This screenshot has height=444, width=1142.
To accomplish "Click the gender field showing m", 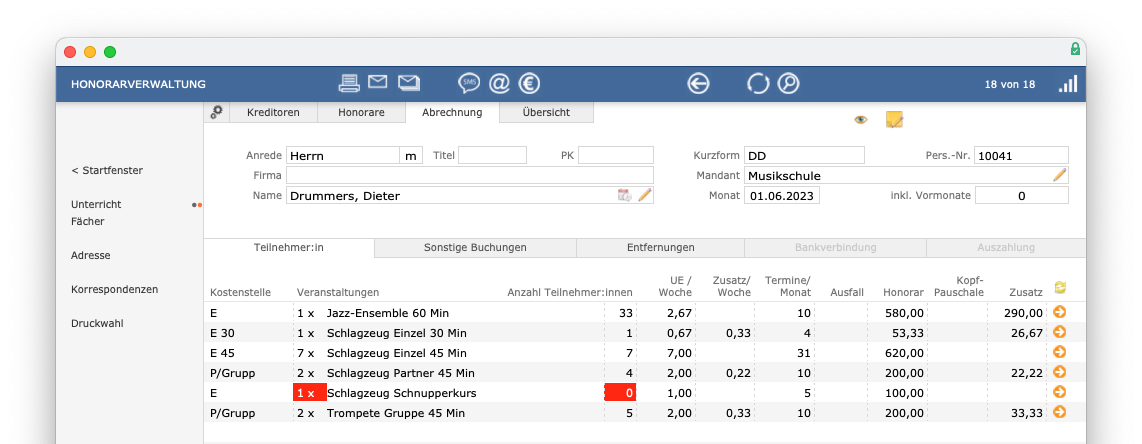I will click(411, 155).
